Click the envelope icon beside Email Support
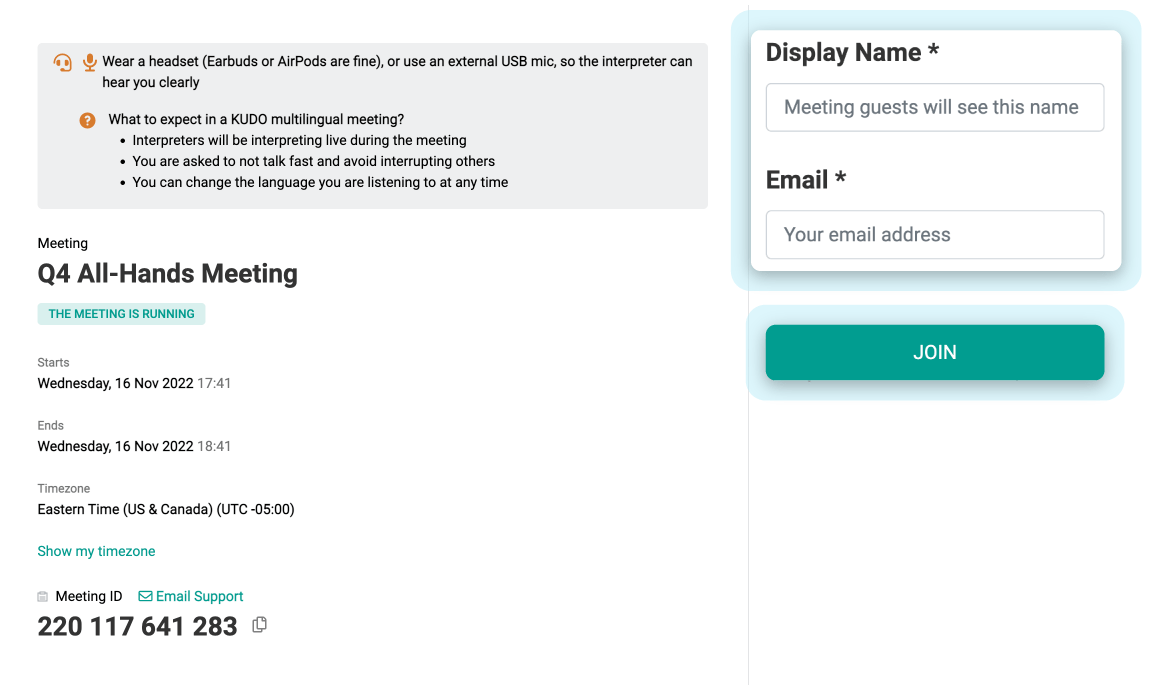 [144, 596]
